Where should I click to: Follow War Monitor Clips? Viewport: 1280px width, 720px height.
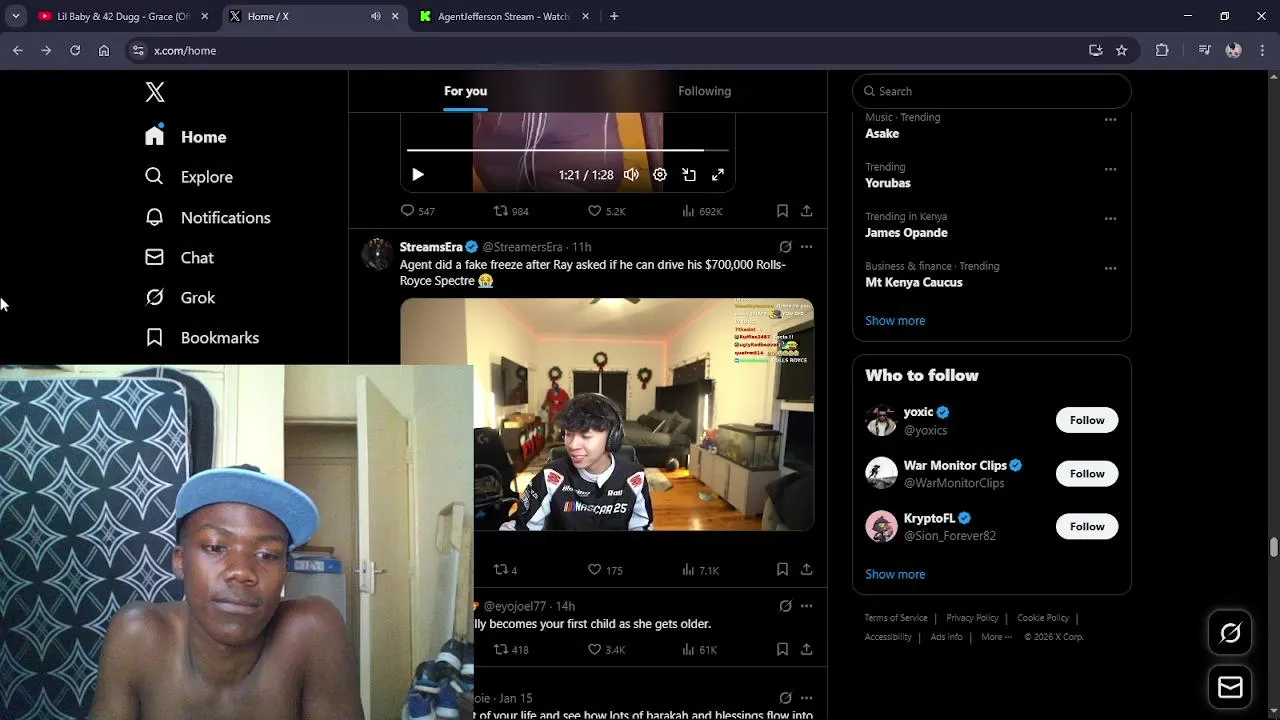point(1087,474)
